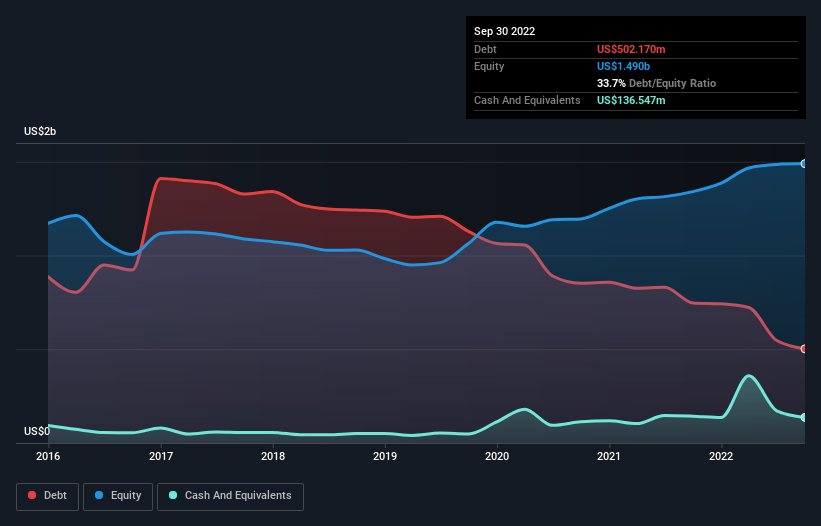Click the blue Equity endpoint marker
The image size is (821, 526).
pyautogui.click(x=804, y=164)
